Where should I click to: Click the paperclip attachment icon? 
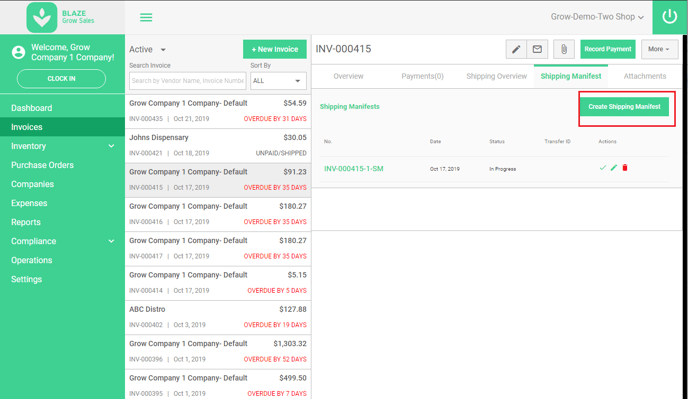(x=564, y=49)
